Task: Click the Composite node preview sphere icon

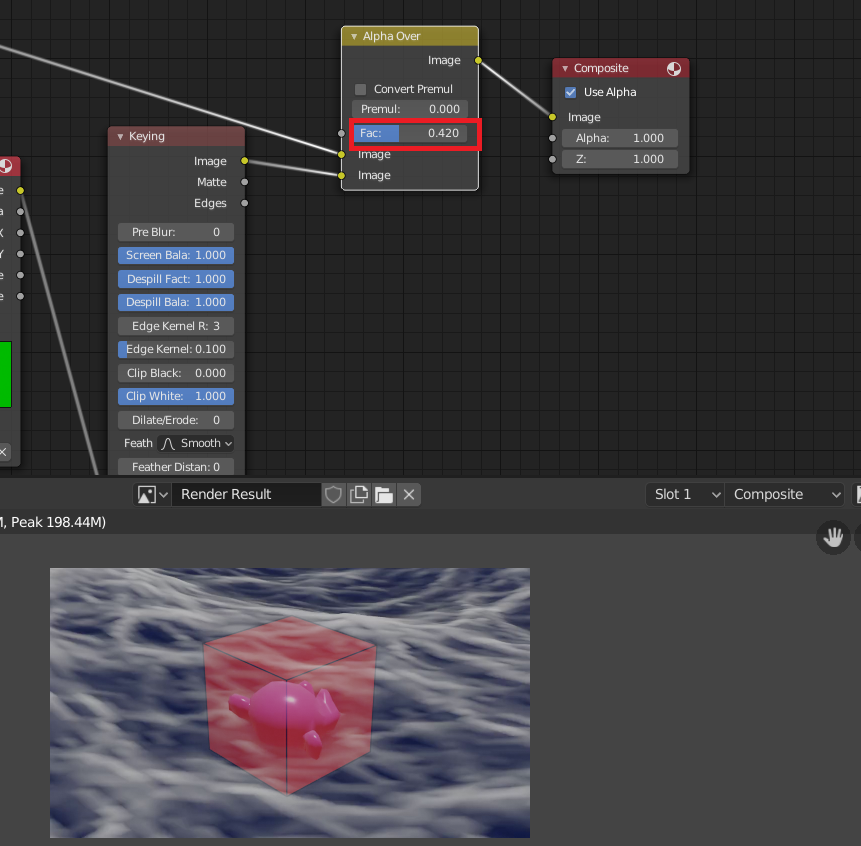Action: coord(674,69)
